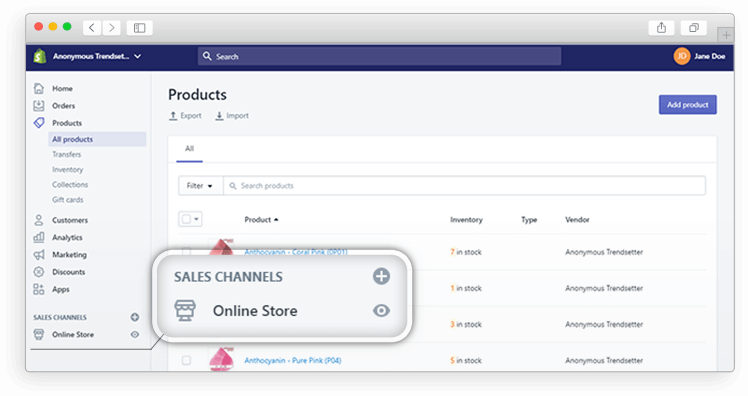Click the JD user avatar
The image size is (748, 396).
click(682, 56)
